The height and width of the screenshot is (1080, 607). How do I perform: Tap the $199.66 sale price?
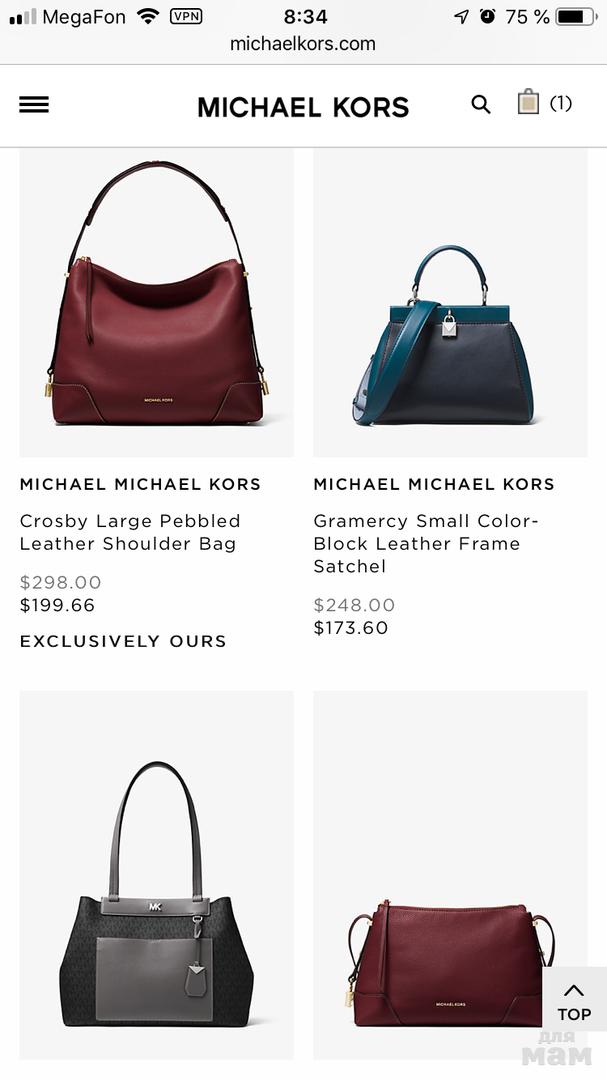click(57, 605)
